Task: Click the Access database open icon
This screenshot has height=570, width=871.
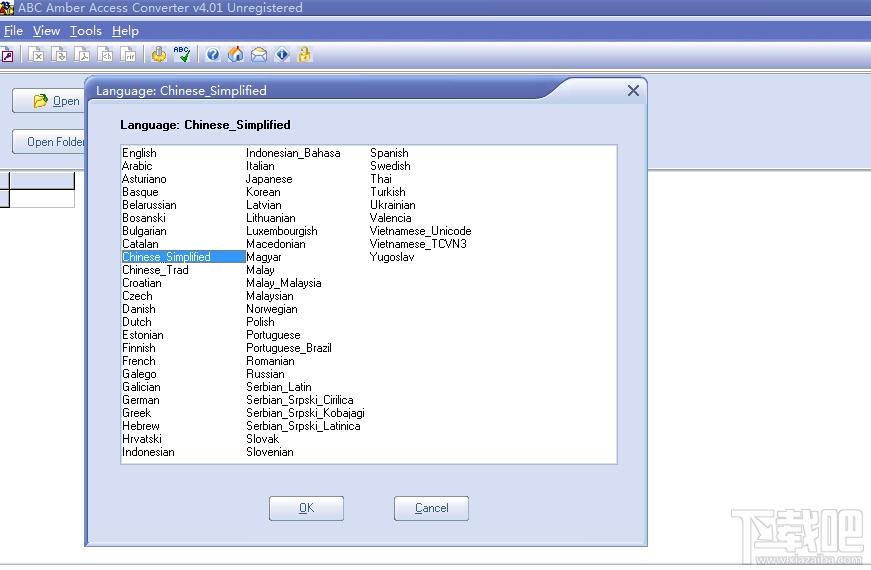Action: pyautogui.click(x=8, y=54)
